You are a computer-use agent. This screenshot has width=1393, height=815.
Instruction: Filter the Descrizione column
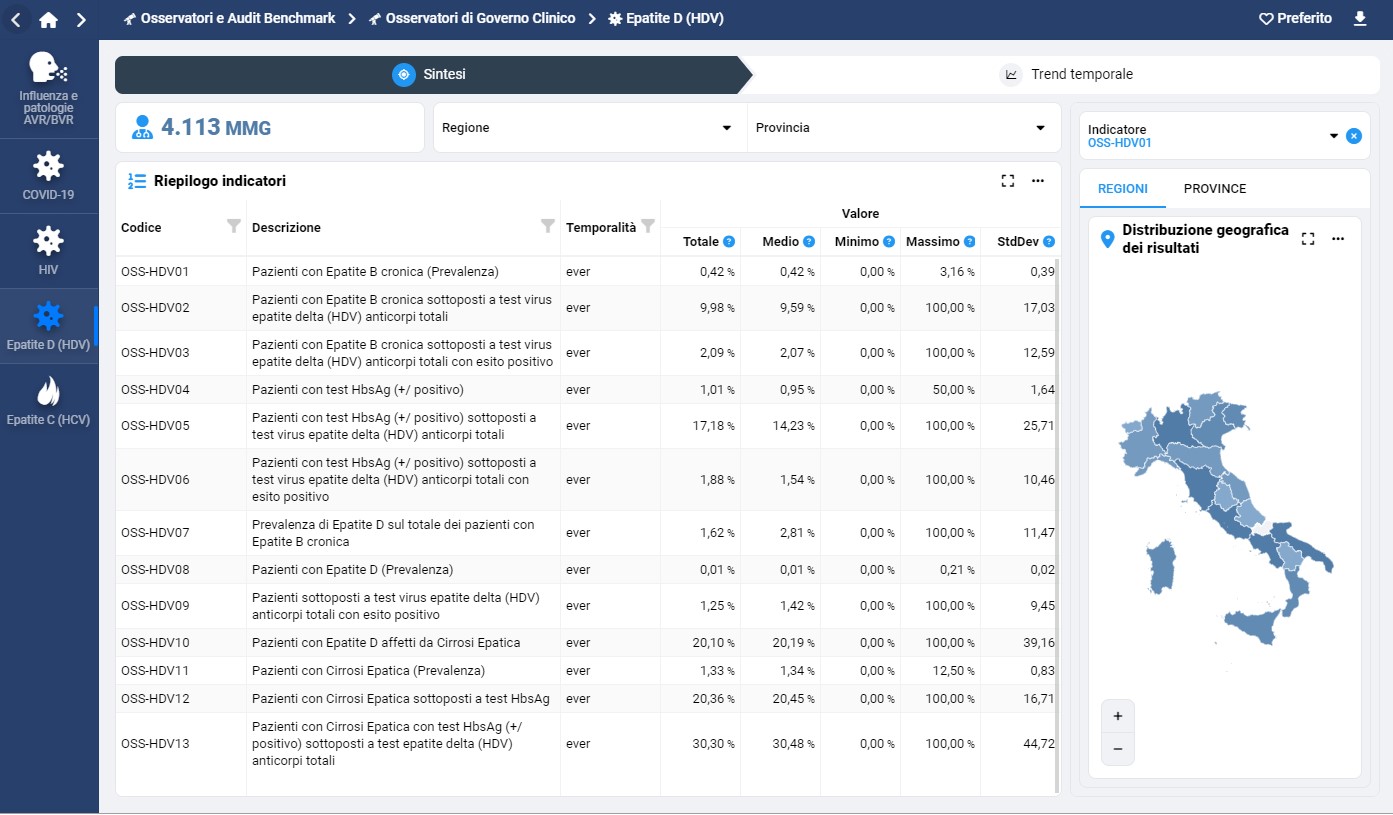click(547, 226)
